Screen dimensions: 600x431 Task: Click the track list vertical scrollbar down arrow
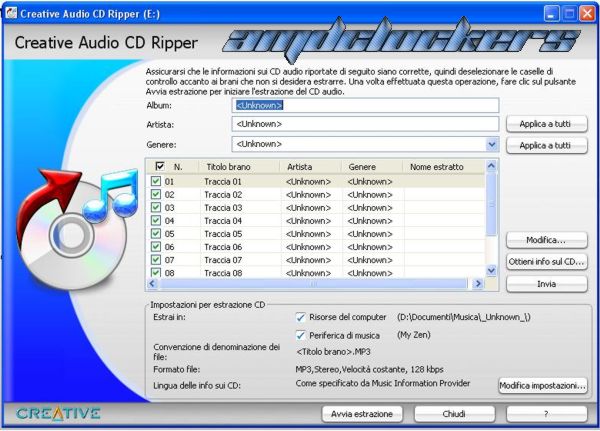click(x=490, y=270)
